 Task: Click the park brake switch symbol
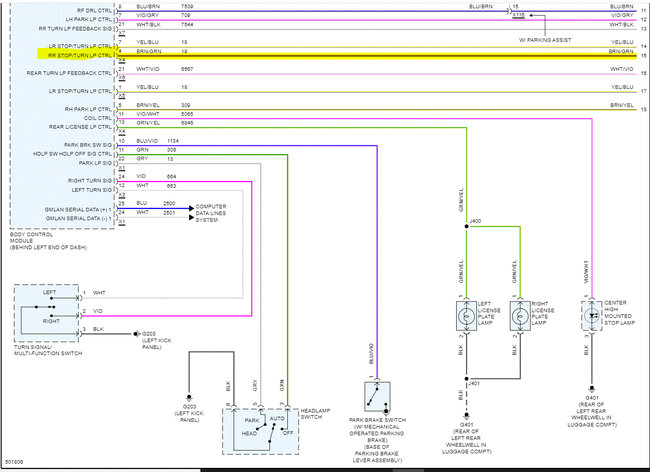pyautogui.click(x=377, y=397)
